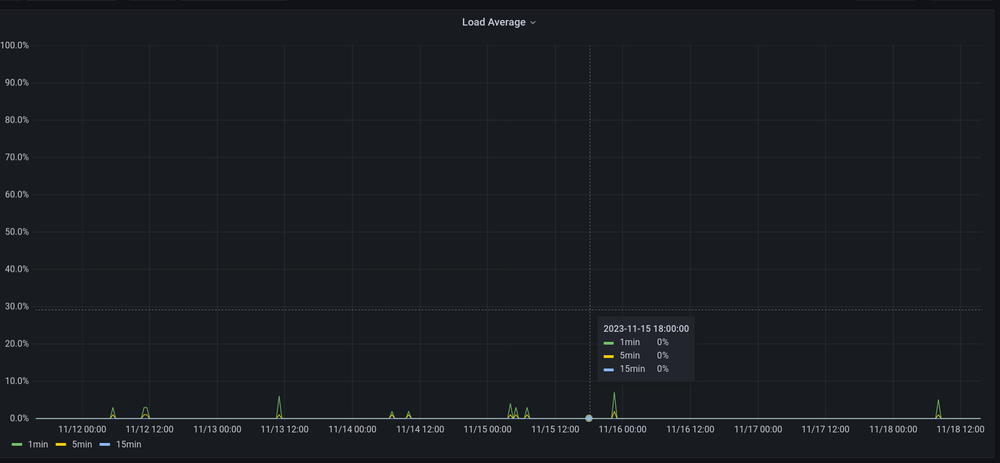The height and width of the screenshot is (463, 1000).
Task: Click the 90.0% y-axis label
Action: pyautogui.click(x=17, y=83)
